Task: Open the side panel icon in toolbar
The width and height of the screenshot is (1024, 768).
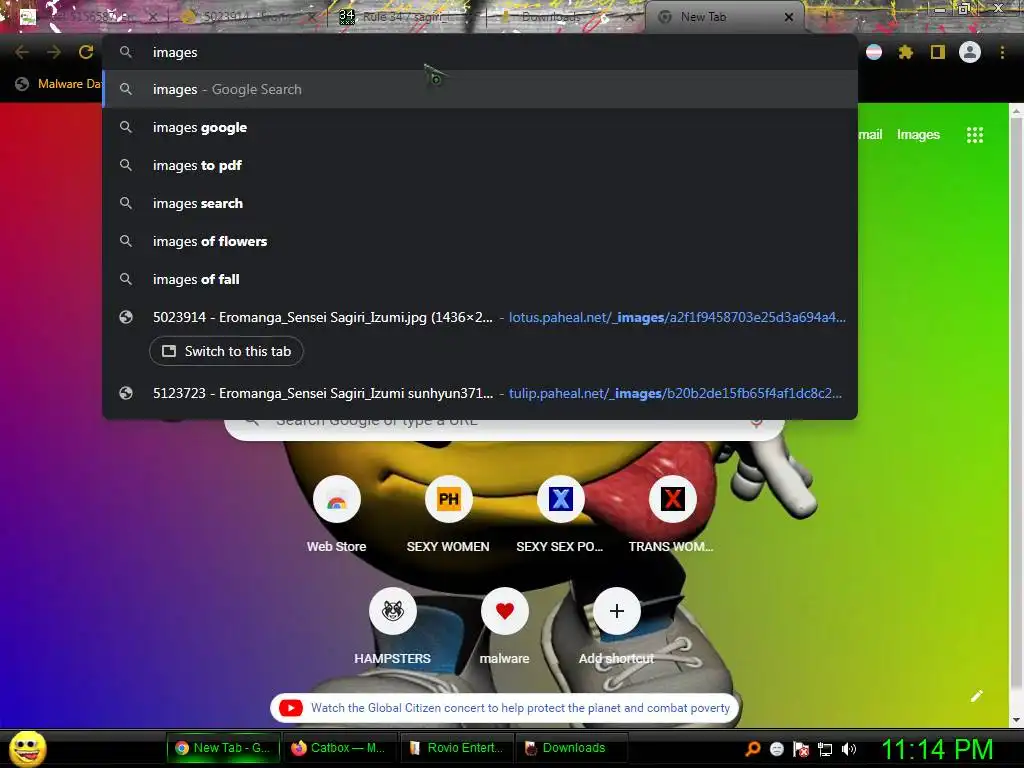Action: pos(937,52)
